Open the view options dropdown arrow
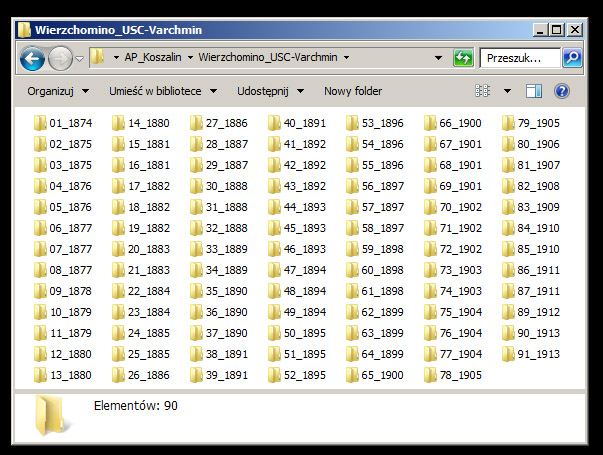603x455 pixels. 507,91
